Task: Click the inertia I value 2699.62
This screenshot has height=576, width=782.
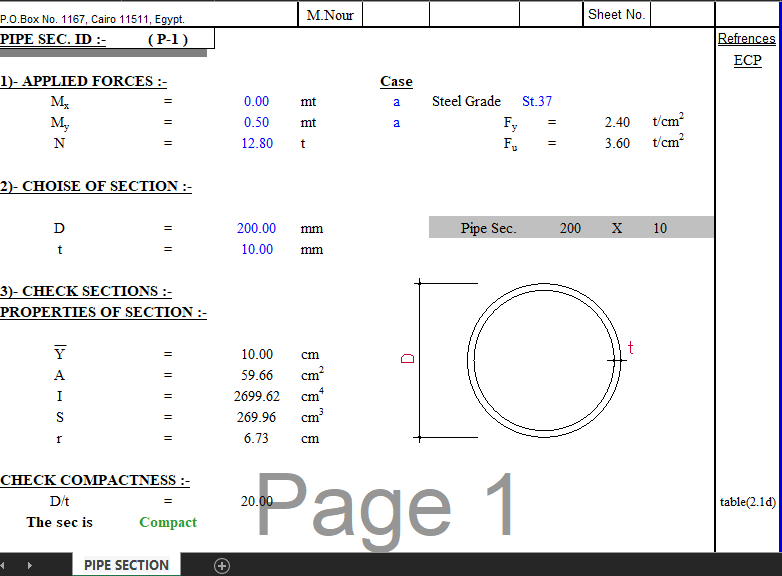Action: pyautogui.click(x=256, y=396)
